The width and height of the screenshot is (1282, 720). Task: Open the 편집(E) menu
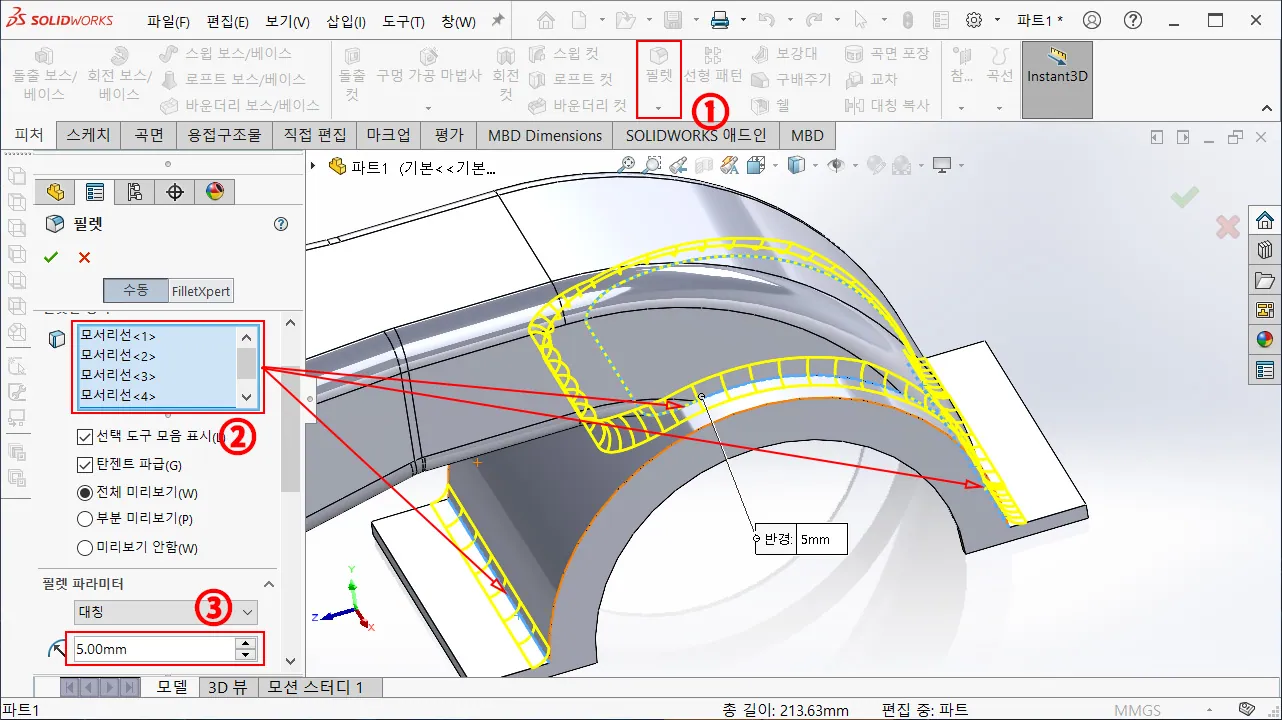point(227,21)
